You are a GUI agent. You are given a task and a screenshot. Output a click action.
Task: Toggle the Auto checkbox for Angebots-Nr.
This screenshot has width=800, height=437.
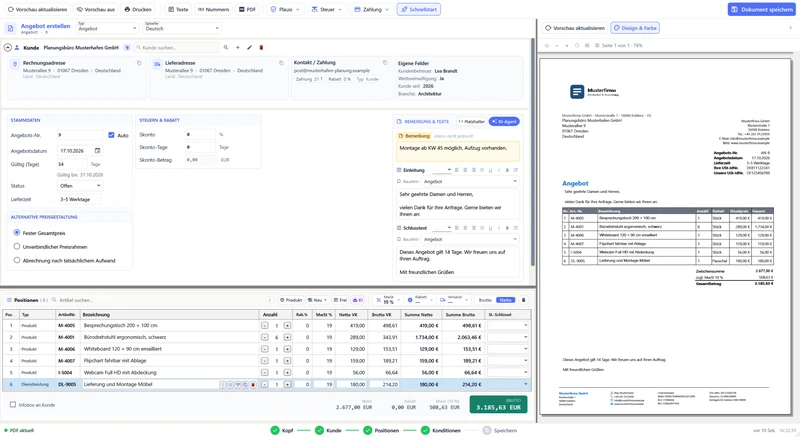(111, 135)
